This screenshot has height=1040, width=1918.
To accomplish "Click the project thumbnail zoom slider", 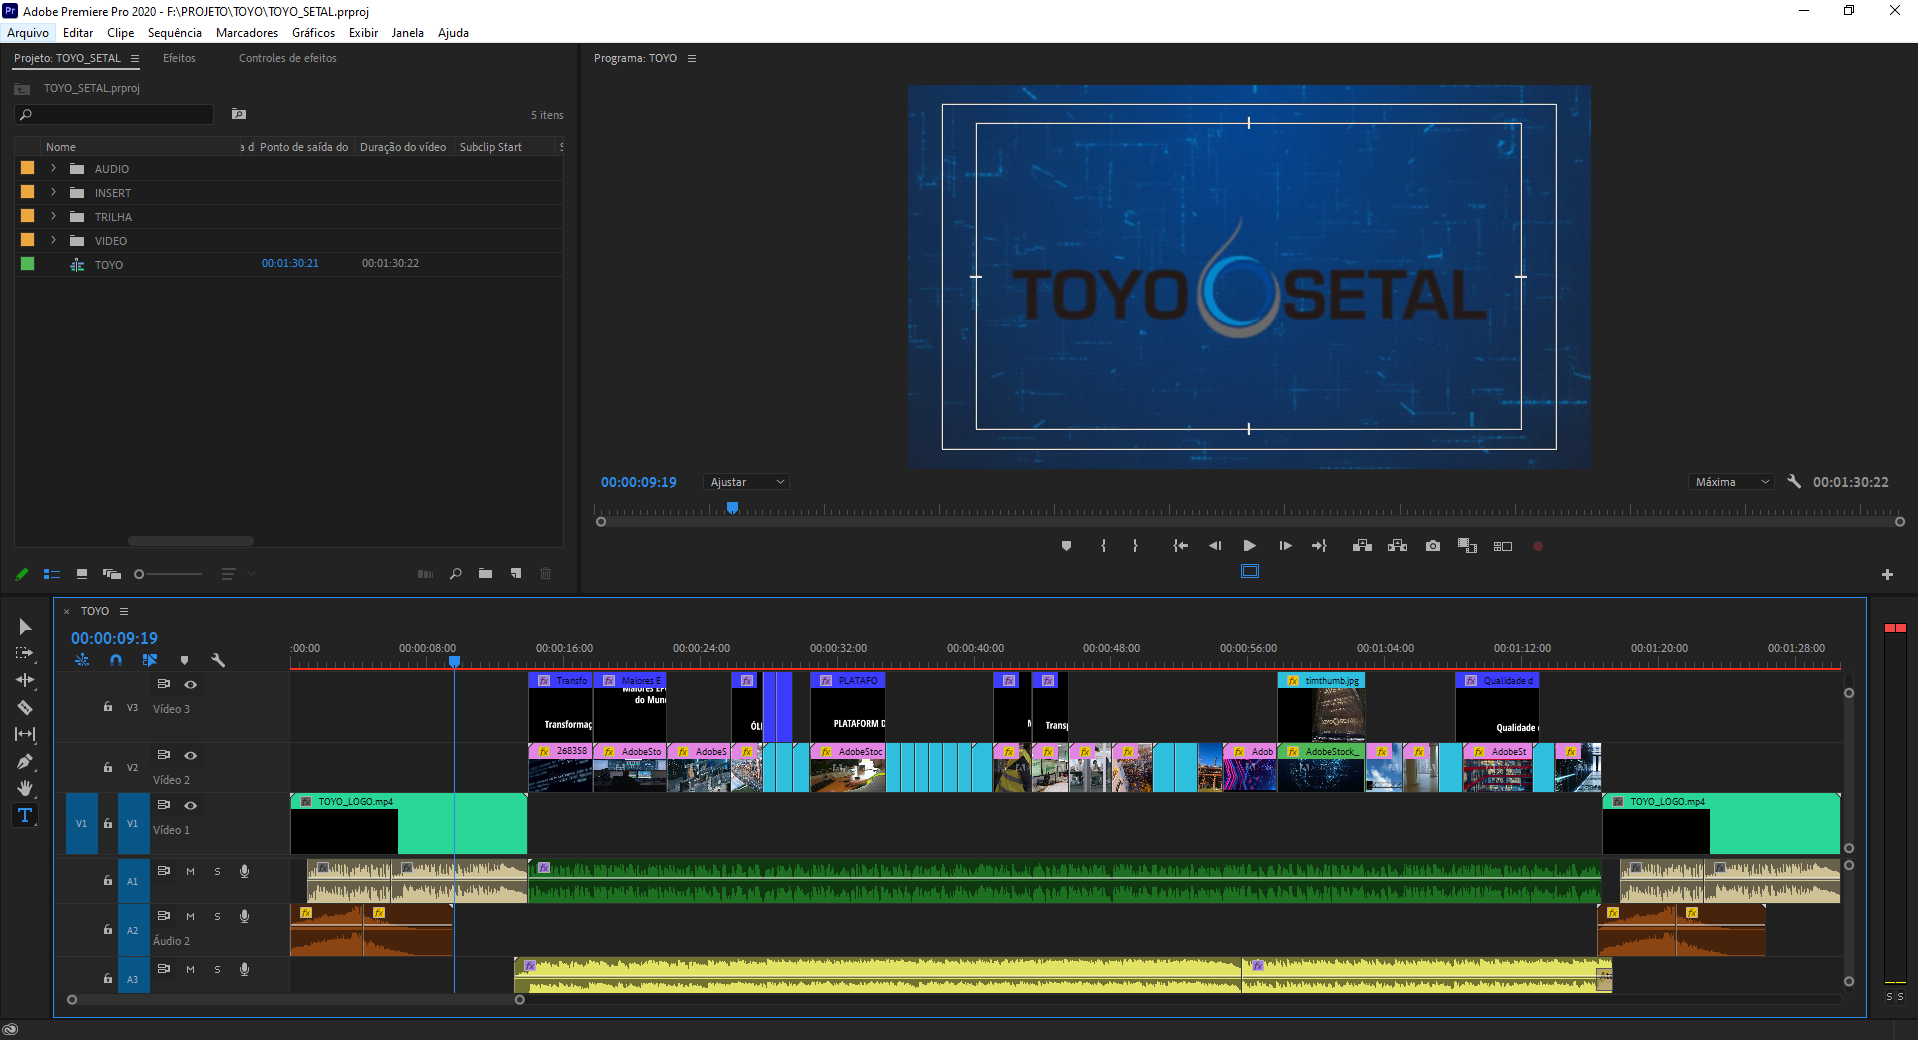I will coord(168,574).
